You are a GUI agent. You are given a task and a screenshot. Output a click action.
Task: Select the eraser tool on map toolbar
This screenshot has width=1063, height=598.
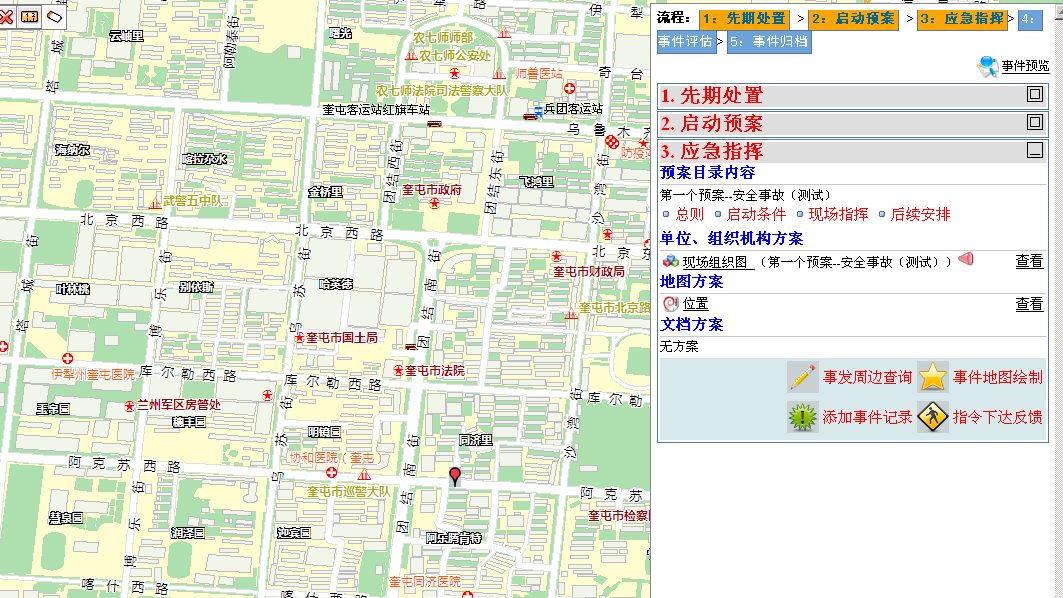click(x=54, y=17)
